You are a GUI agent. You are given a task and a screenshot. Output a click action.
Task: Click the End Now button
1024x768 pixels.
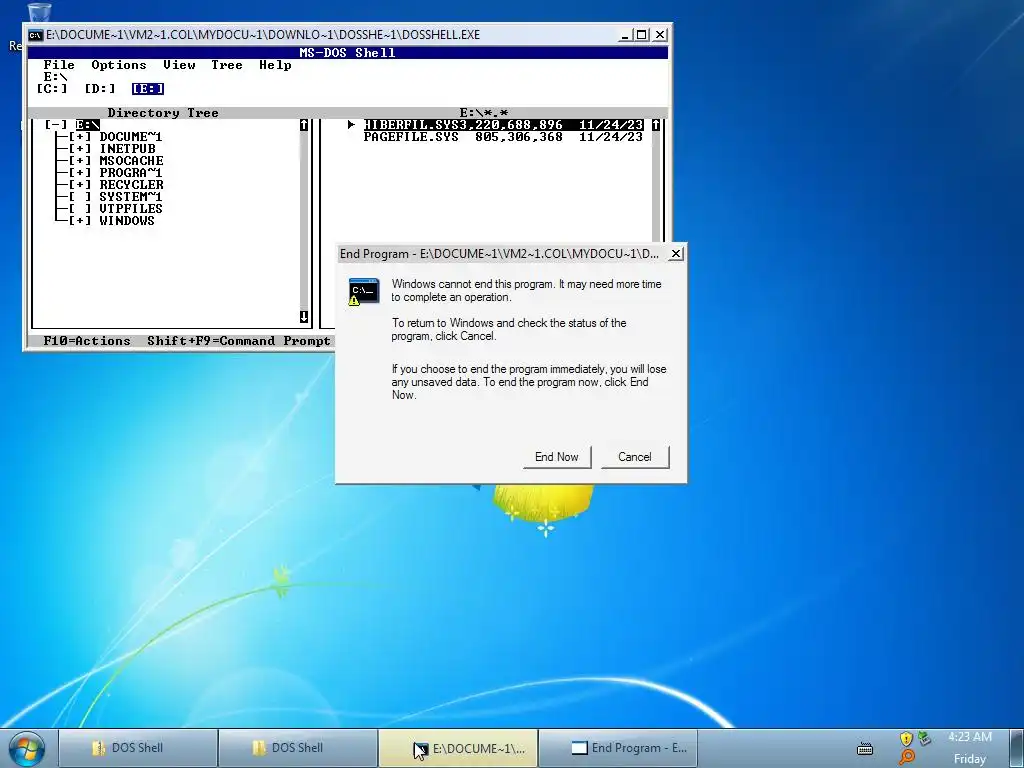[x=557, y=457]
